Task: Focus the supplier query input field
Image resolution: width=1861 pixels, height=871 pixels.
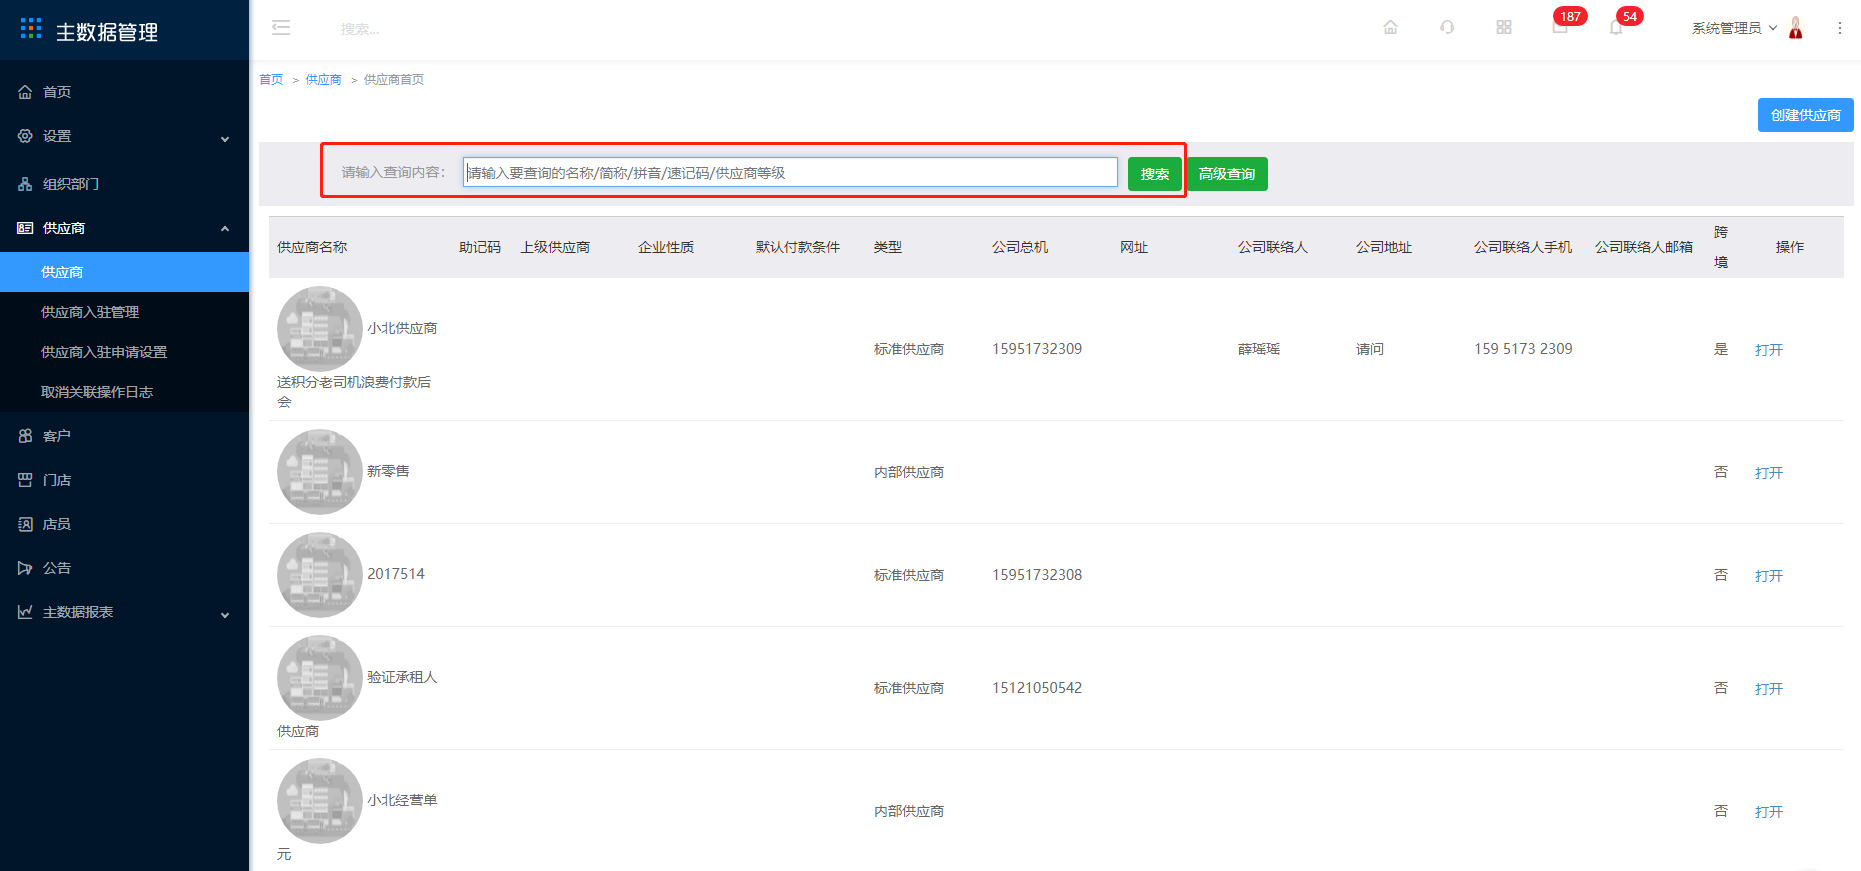Action: [790, 172]
